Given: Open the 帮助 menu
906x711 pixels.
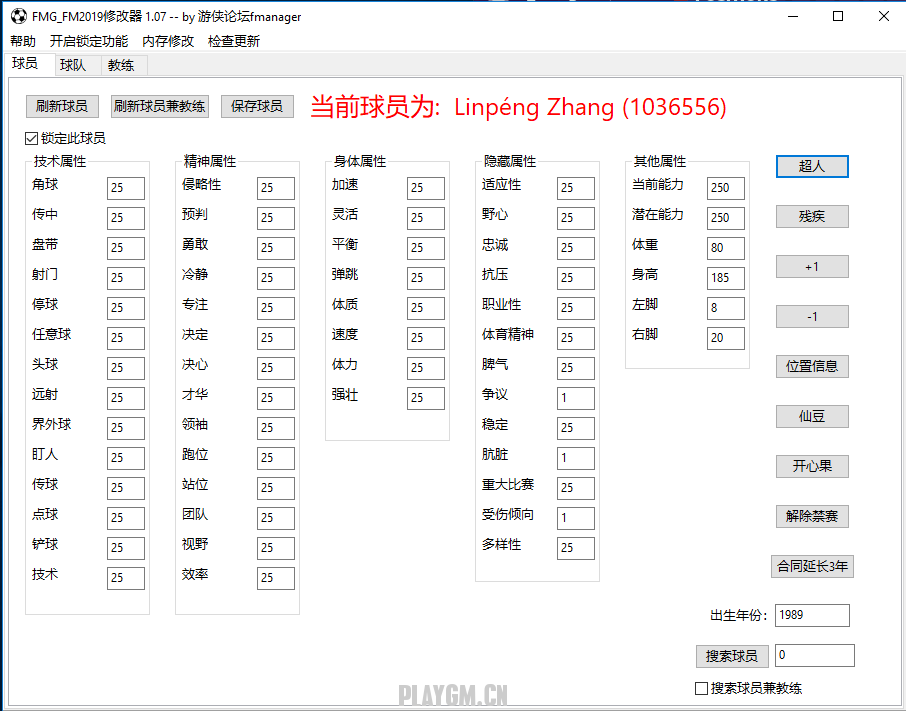Looking at the screenshot, I should [23, 41].
